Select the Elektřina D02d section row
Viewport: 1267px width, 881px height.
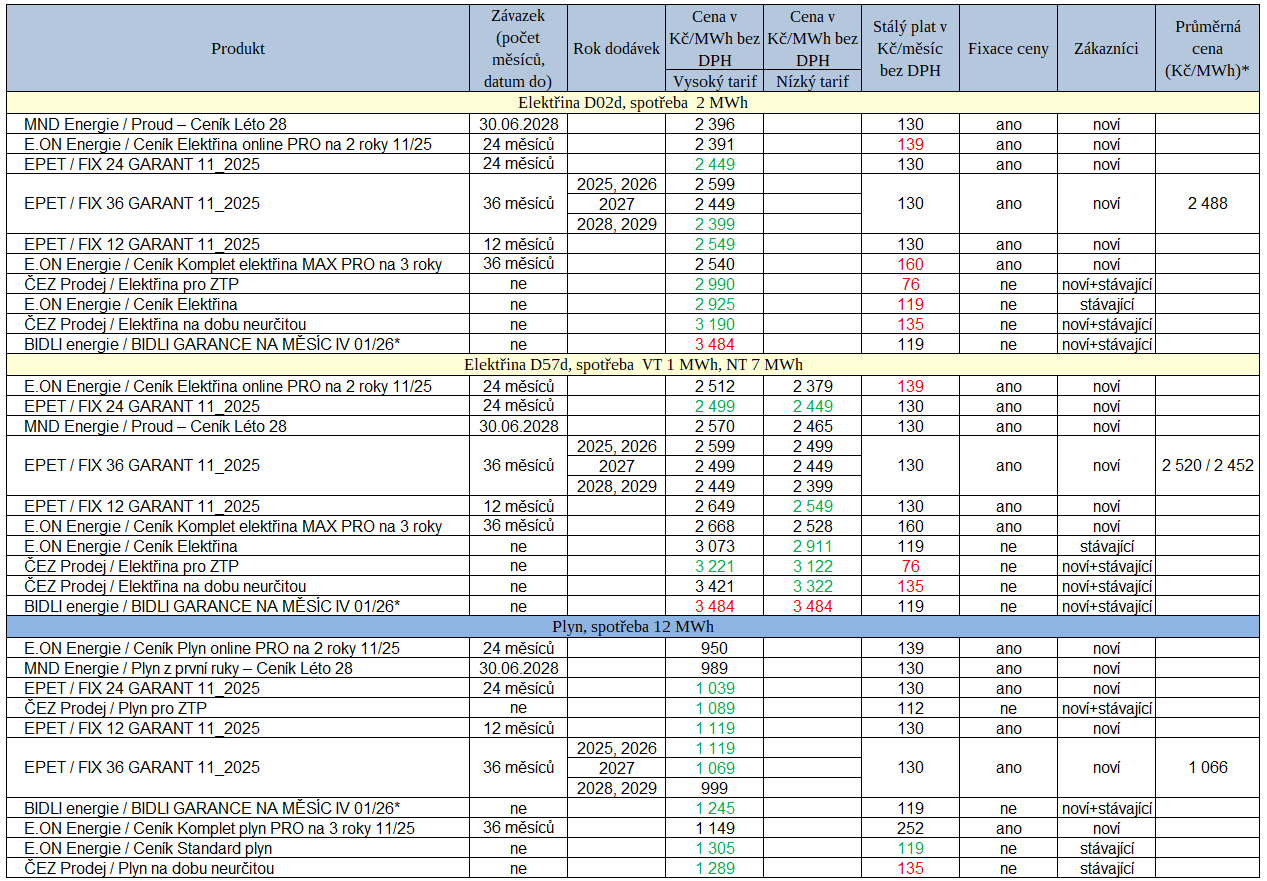coord(632,103)
